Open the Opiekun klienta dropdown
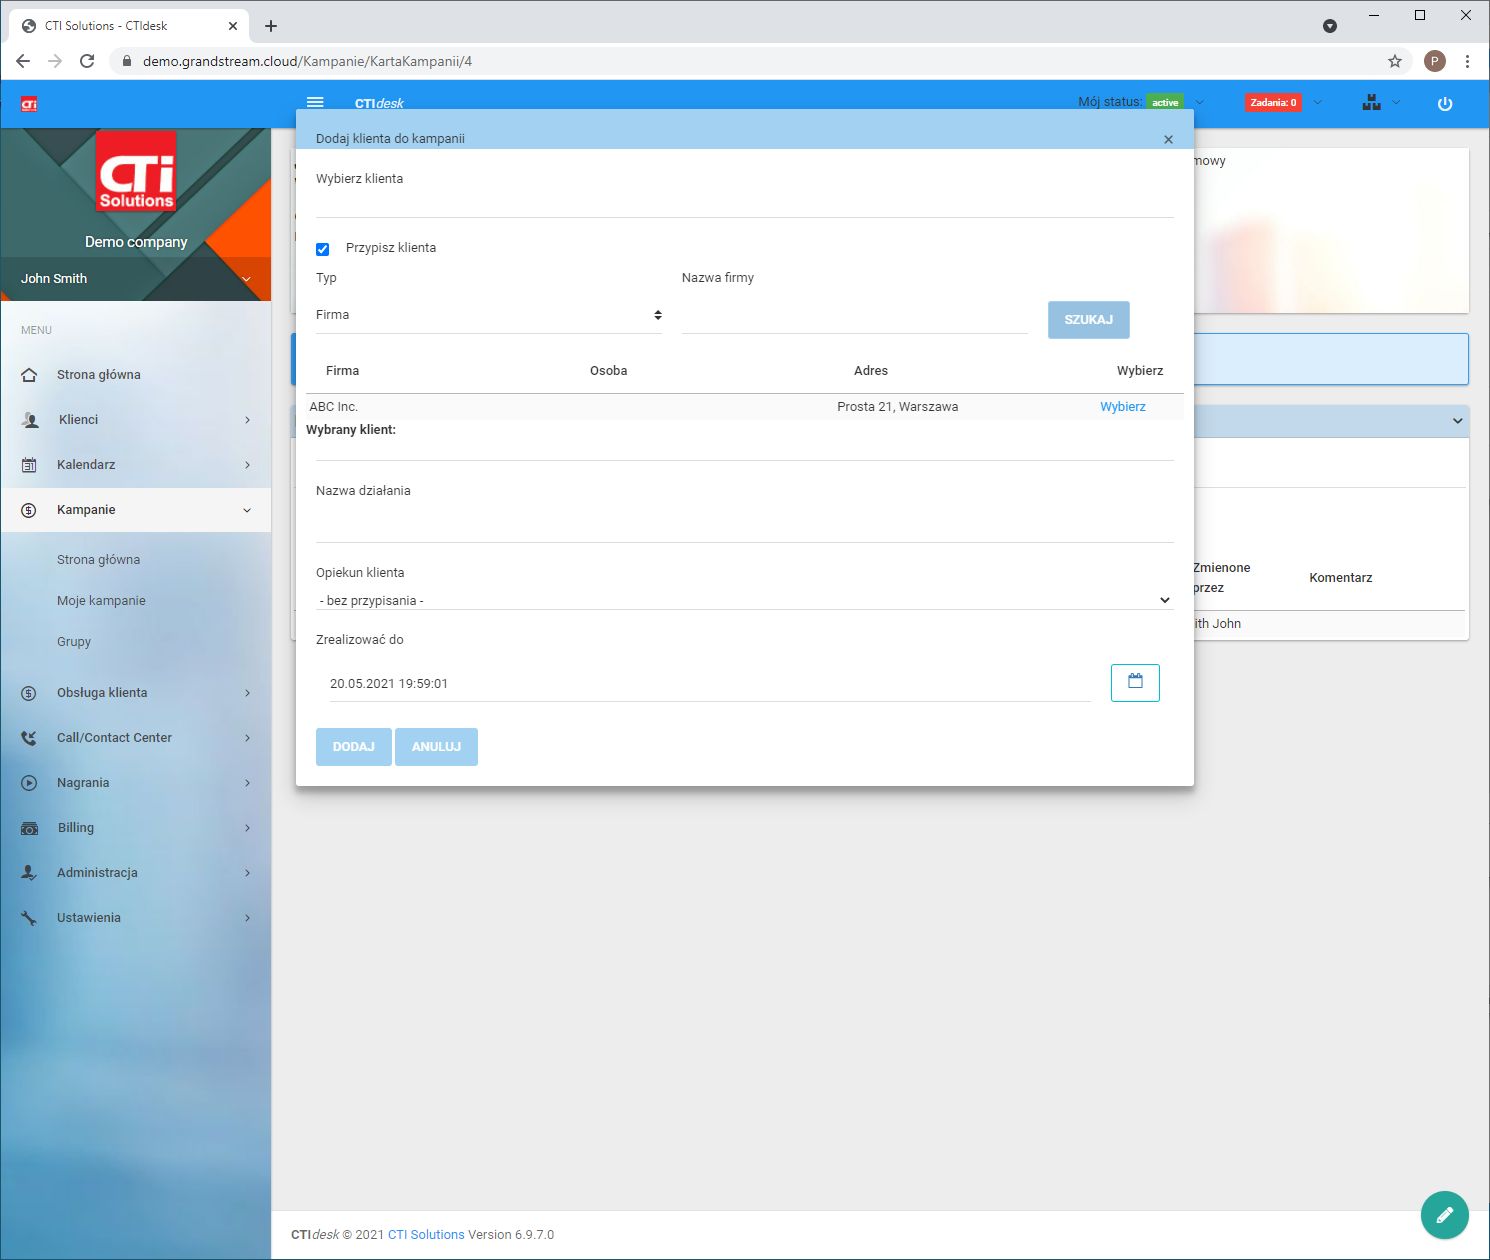The width and height of the screenshot is (1490, 1260). click(744, 600)
